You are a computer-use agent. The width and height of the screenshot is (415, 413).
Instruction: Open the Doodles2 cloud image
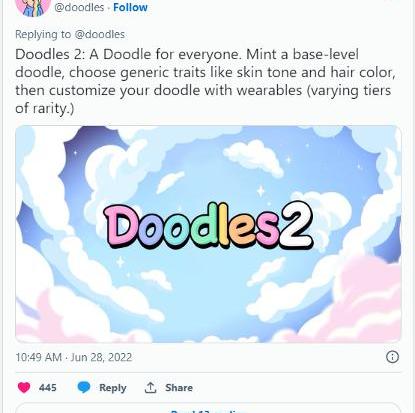point(208,234)
